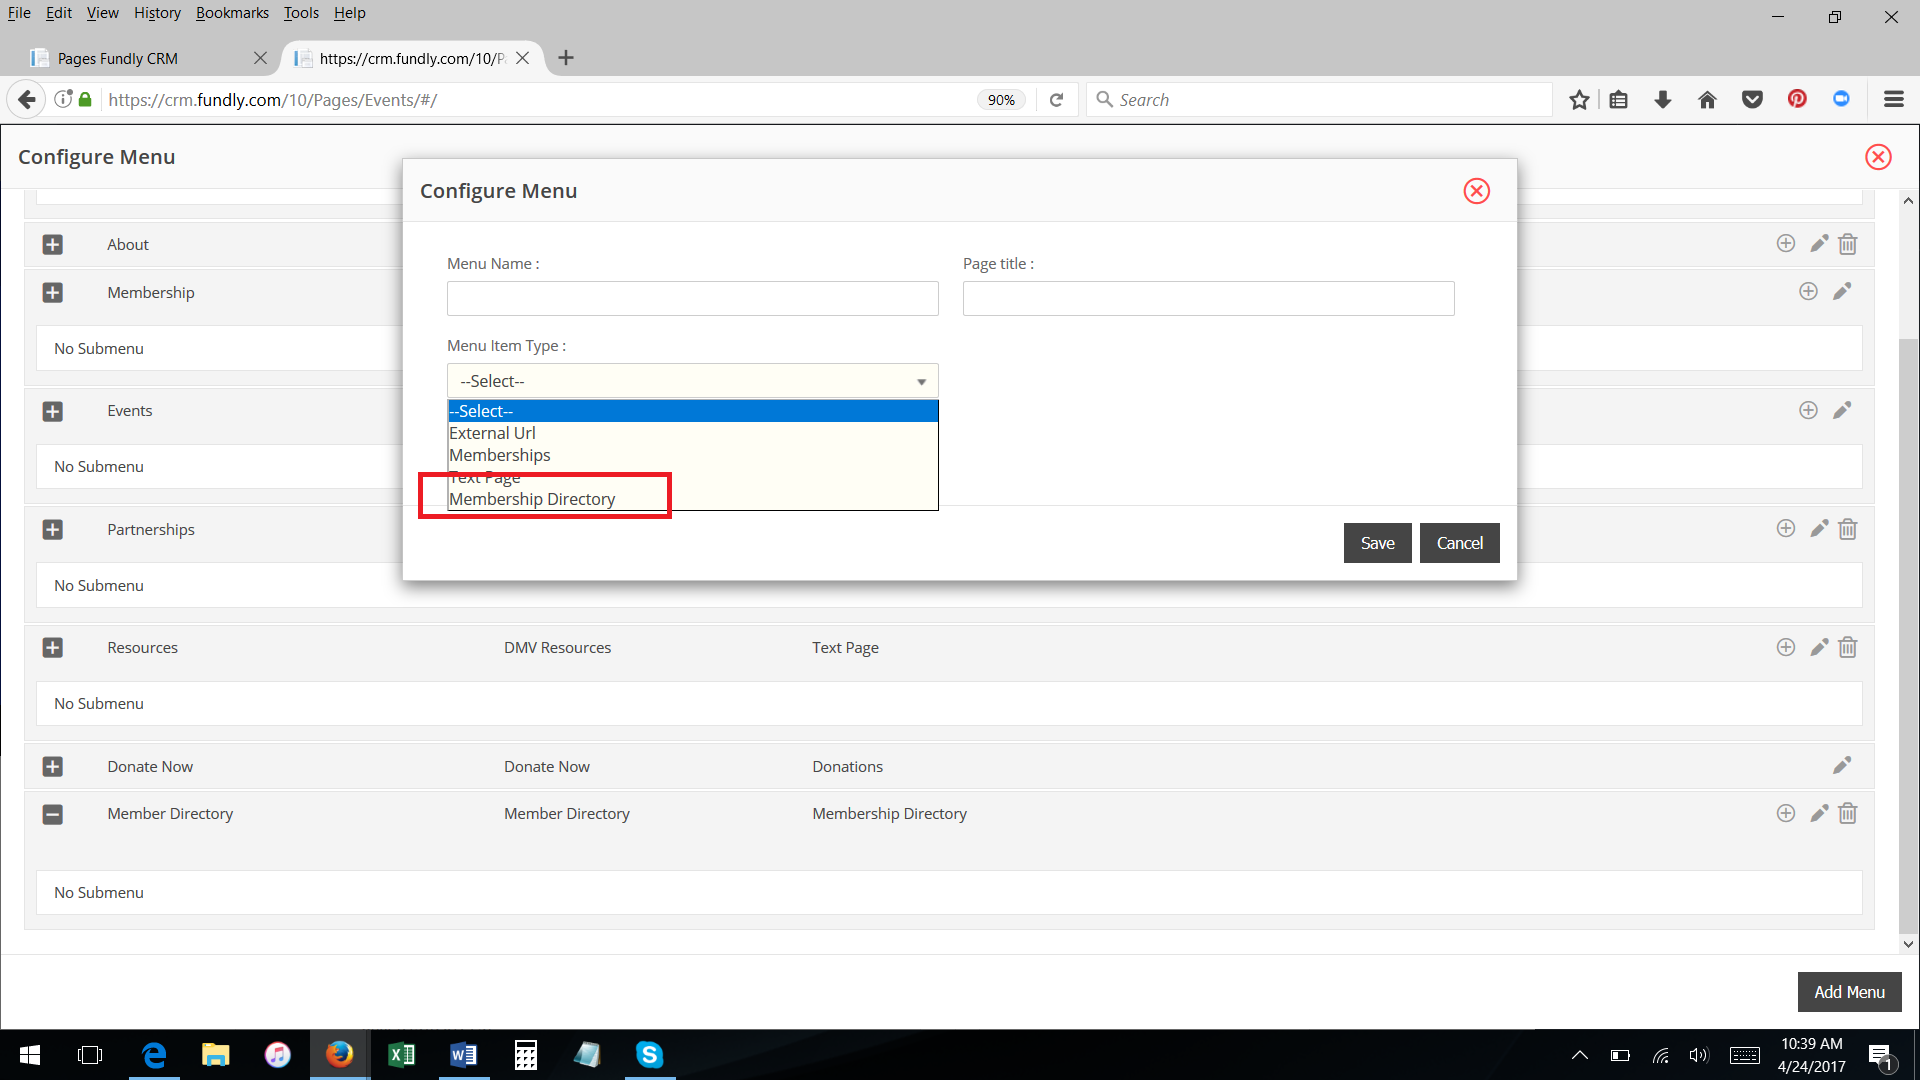Screen dimensions: 1920x1080
Task: Open Word from the taskbar
Action: click(463, 1055)
